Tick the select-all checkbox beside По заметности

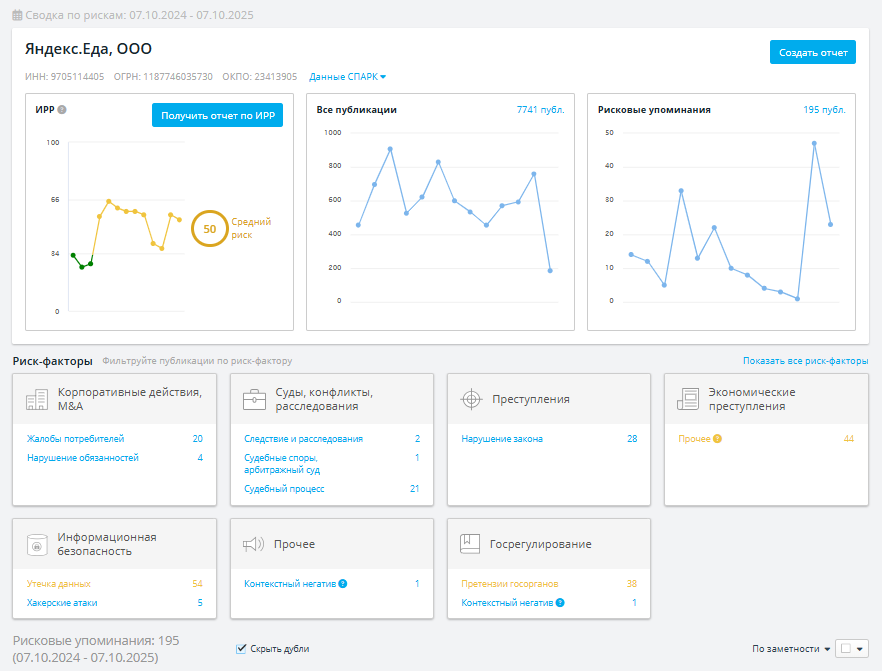pyautogui.click(x=845, y=649)
